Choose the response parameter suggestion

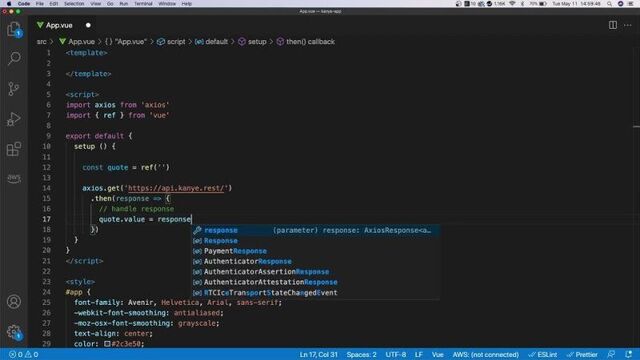point(316,230)
